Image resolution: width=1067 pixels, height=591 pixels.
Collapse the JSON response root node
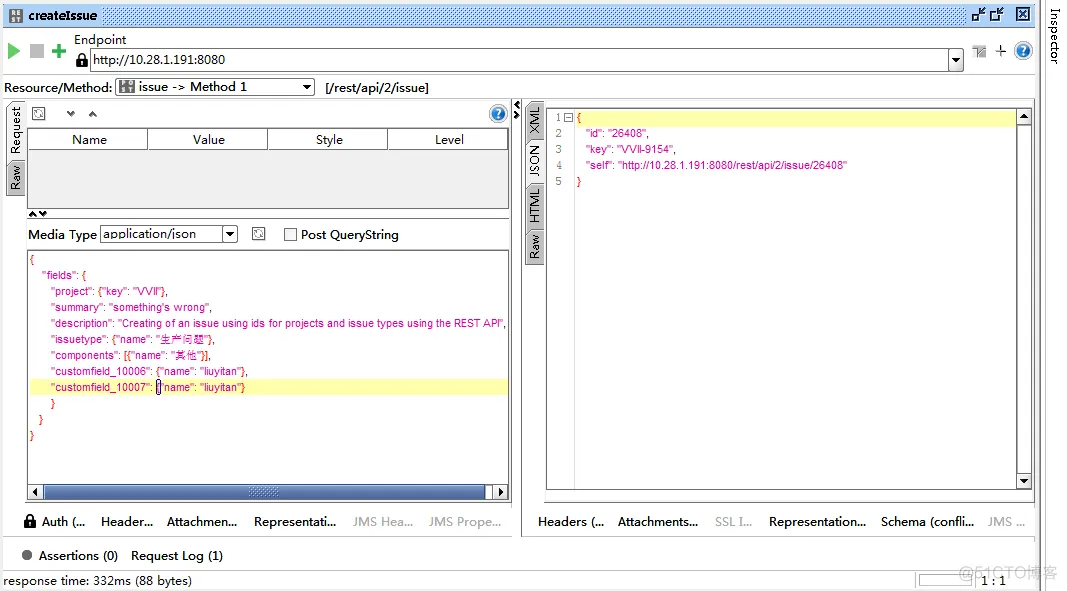pos(568,118)
